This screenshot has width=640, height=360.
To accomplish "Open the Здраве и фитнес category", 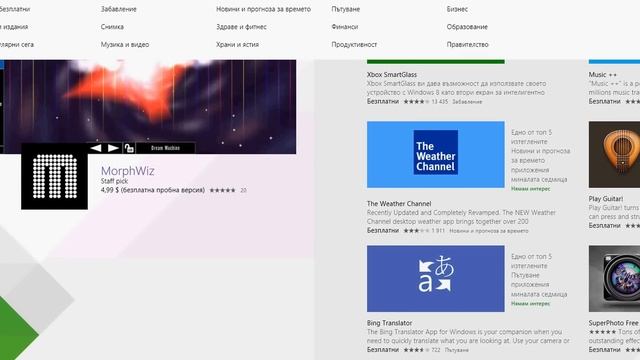I will tap(241, 27).
